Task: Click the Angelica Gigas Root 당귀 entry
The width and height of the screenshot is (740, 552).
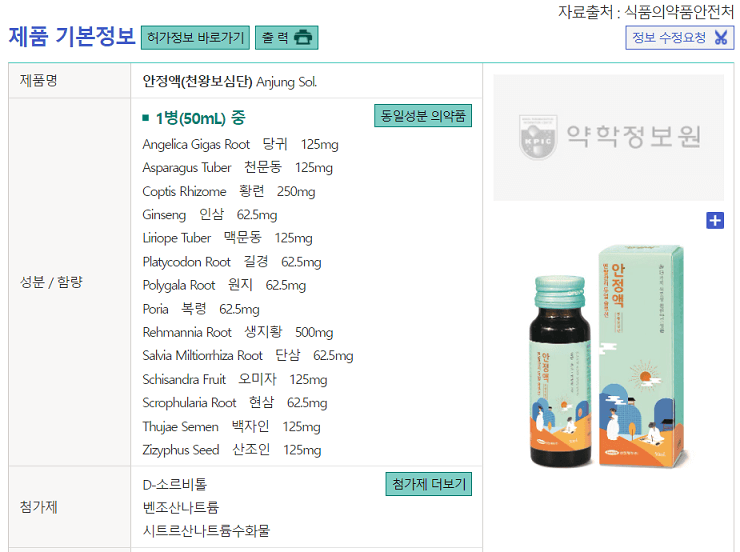Action: [240, 144]
